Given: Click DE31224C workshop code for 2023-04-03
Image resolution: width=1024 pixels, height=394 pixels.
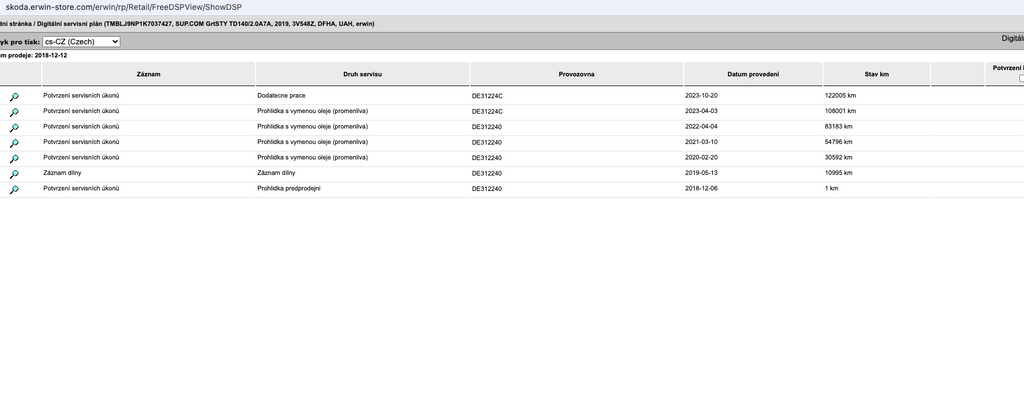Looking at the screenshot, I should (487, 112).
